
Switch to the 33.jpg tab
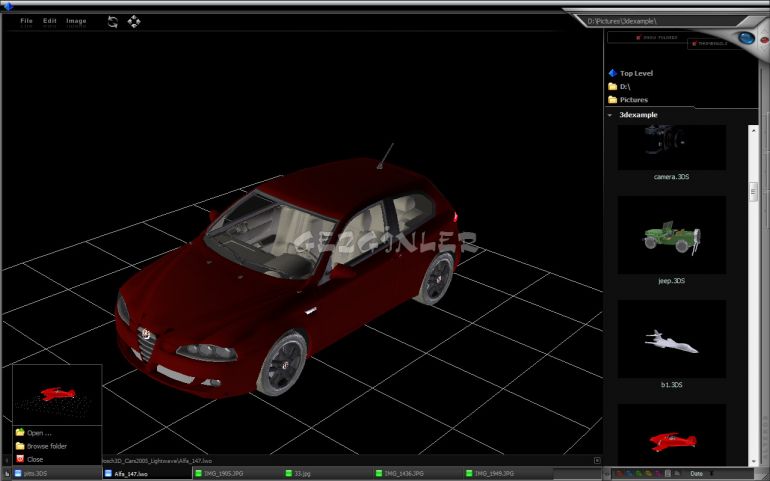pyautogui.click(x=327, y=474)
